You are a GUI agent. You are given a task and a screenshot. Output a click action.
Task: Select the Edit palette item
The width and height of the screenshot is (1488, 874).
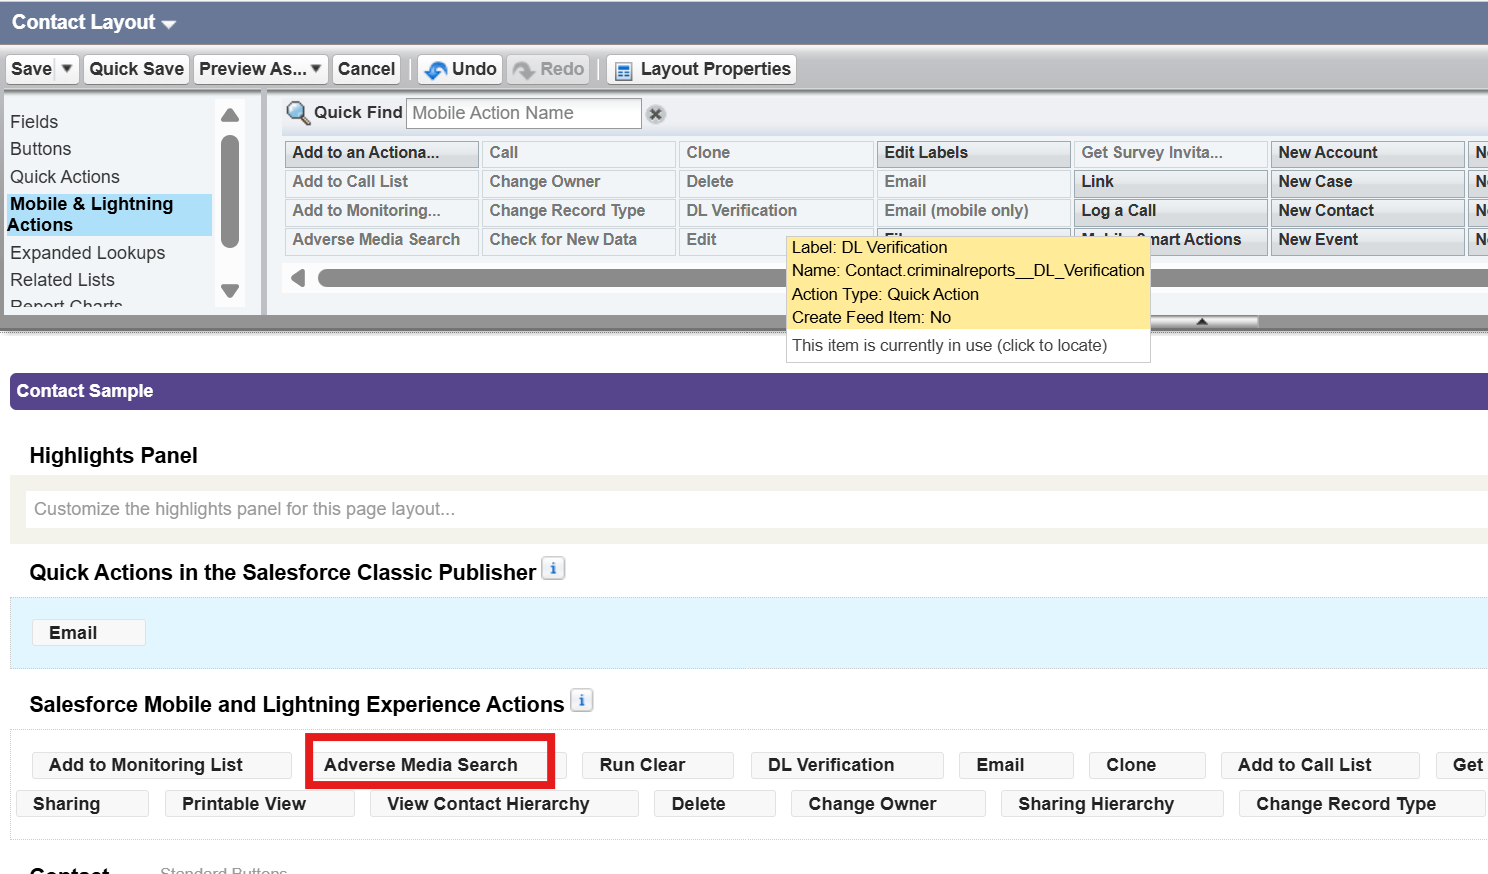pos(732,240)
